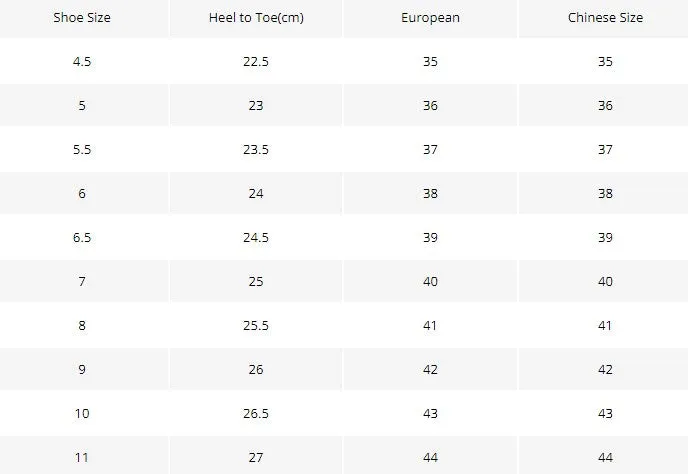Select shoe size 4.5 cell

pyautogui.click(x=82, y=61)
